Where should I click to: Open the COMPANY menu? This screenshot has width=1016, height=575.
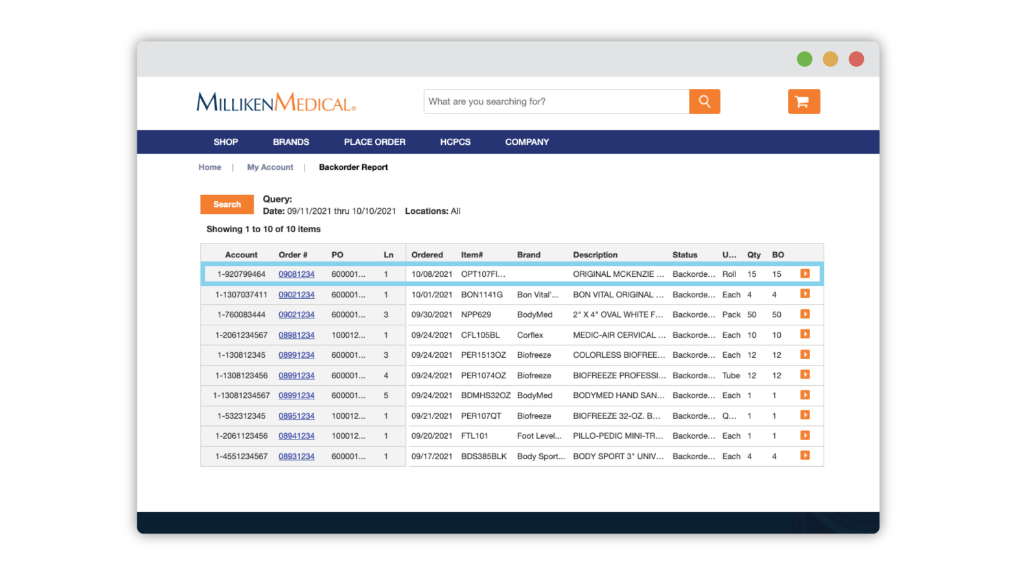[527, 142]
